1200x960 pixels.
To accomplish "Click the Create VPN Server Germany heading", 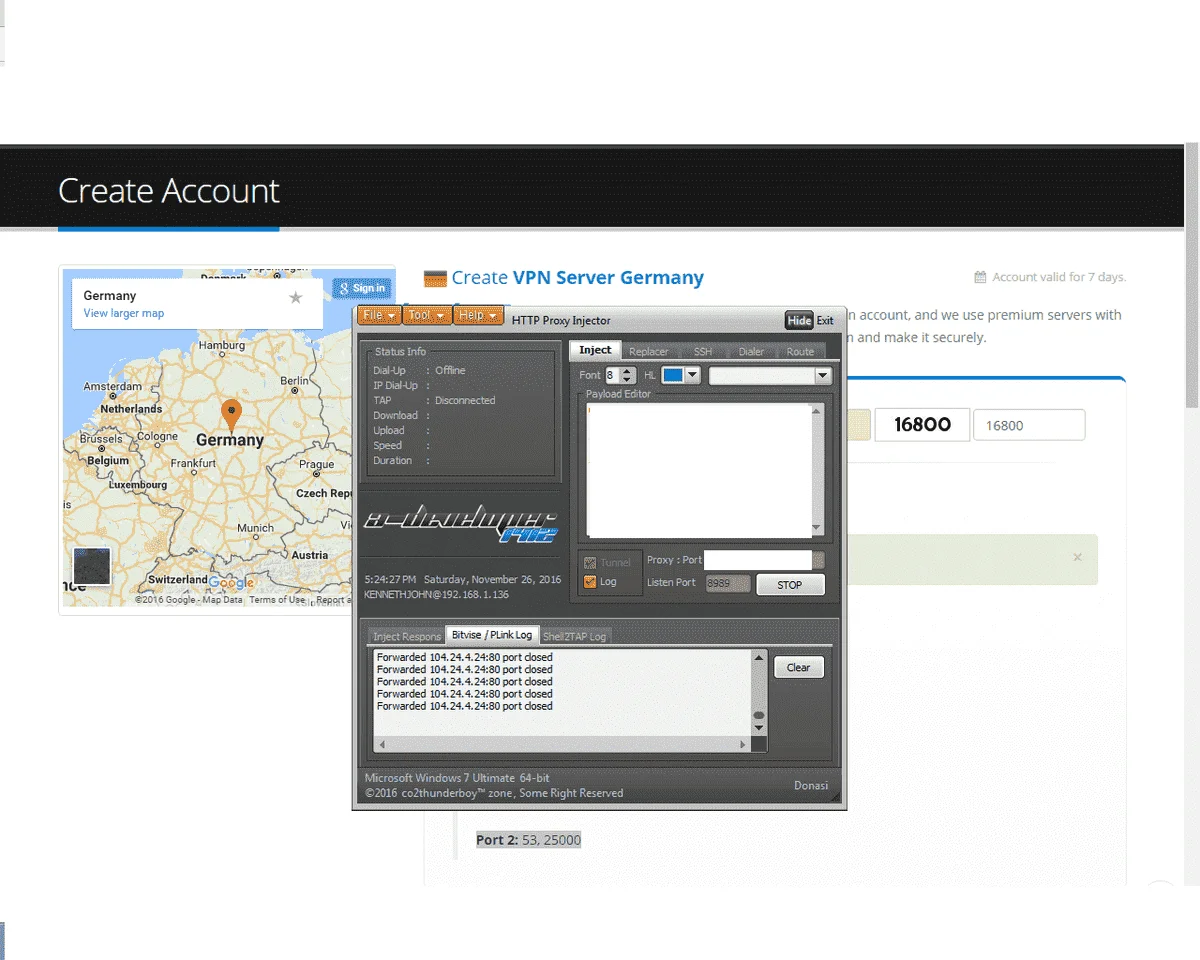I will (577, 278).
